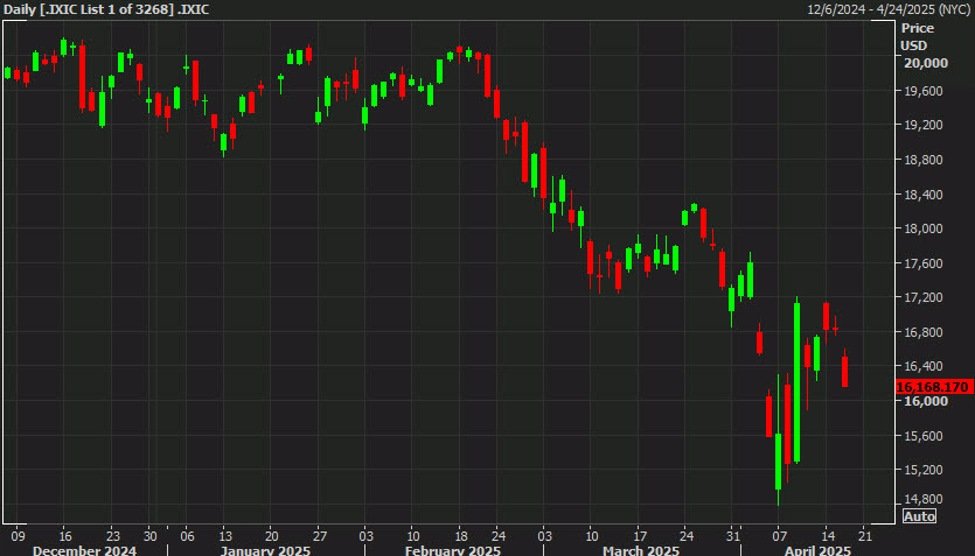Click the last red candle on the right
Viewport: 975px width, 556px height.
[845, 371]
